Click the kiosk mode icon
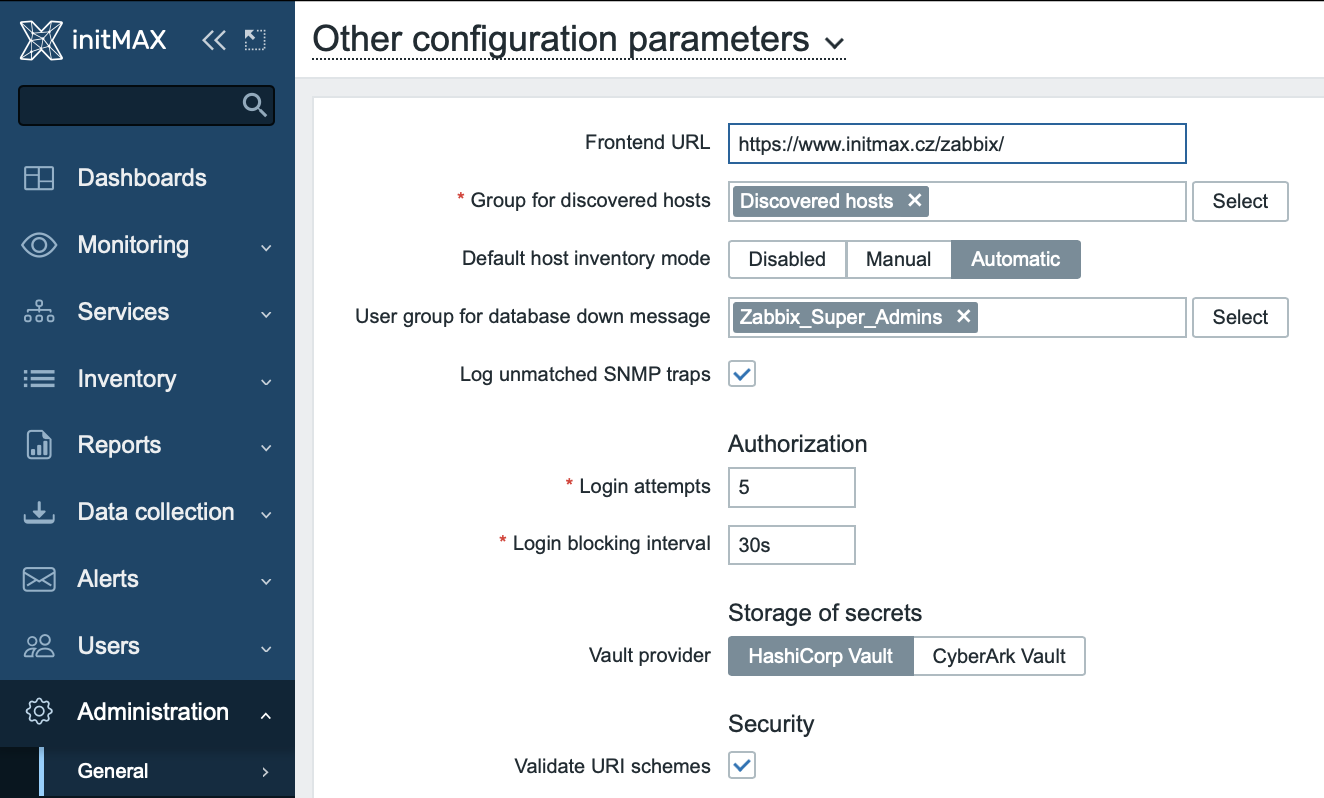This screenshot has height=798, width=1324. tap(255, 40)
